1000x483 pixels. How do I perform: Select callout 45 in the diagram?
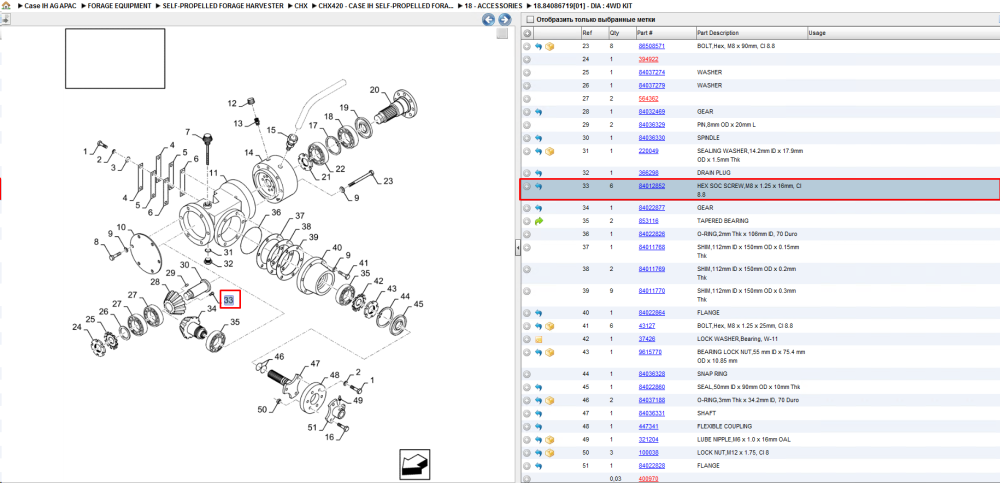click(x=418, y=304)
